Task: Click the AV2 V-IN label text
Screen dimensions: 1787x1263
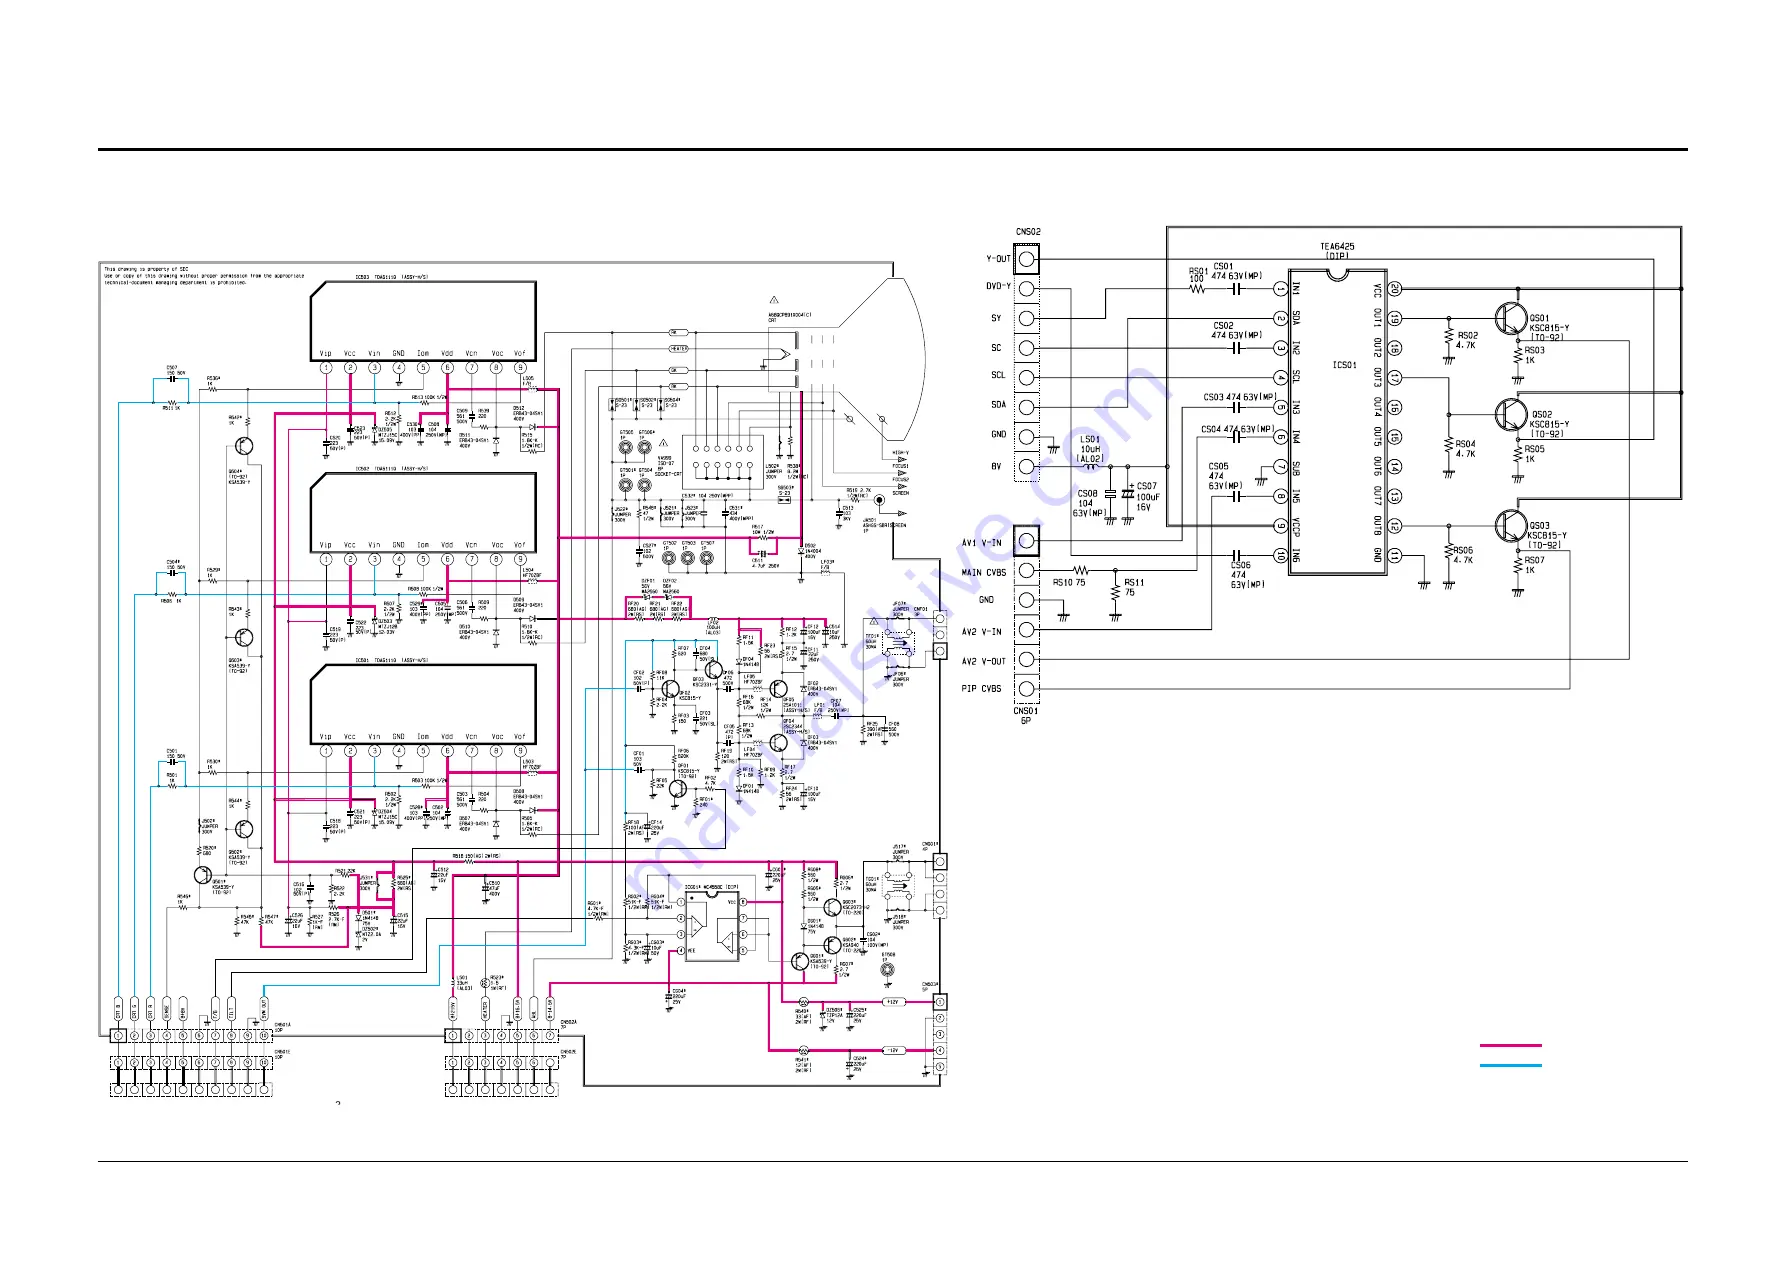Action: point(981,632)
